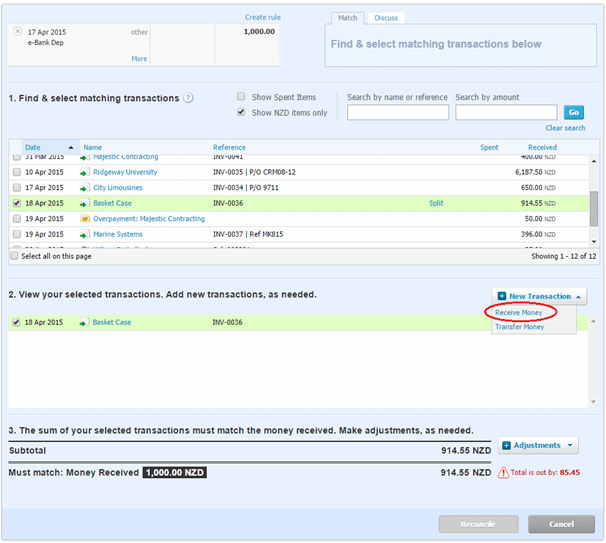
Task: Click the Go search button
Action: point(574,112)
